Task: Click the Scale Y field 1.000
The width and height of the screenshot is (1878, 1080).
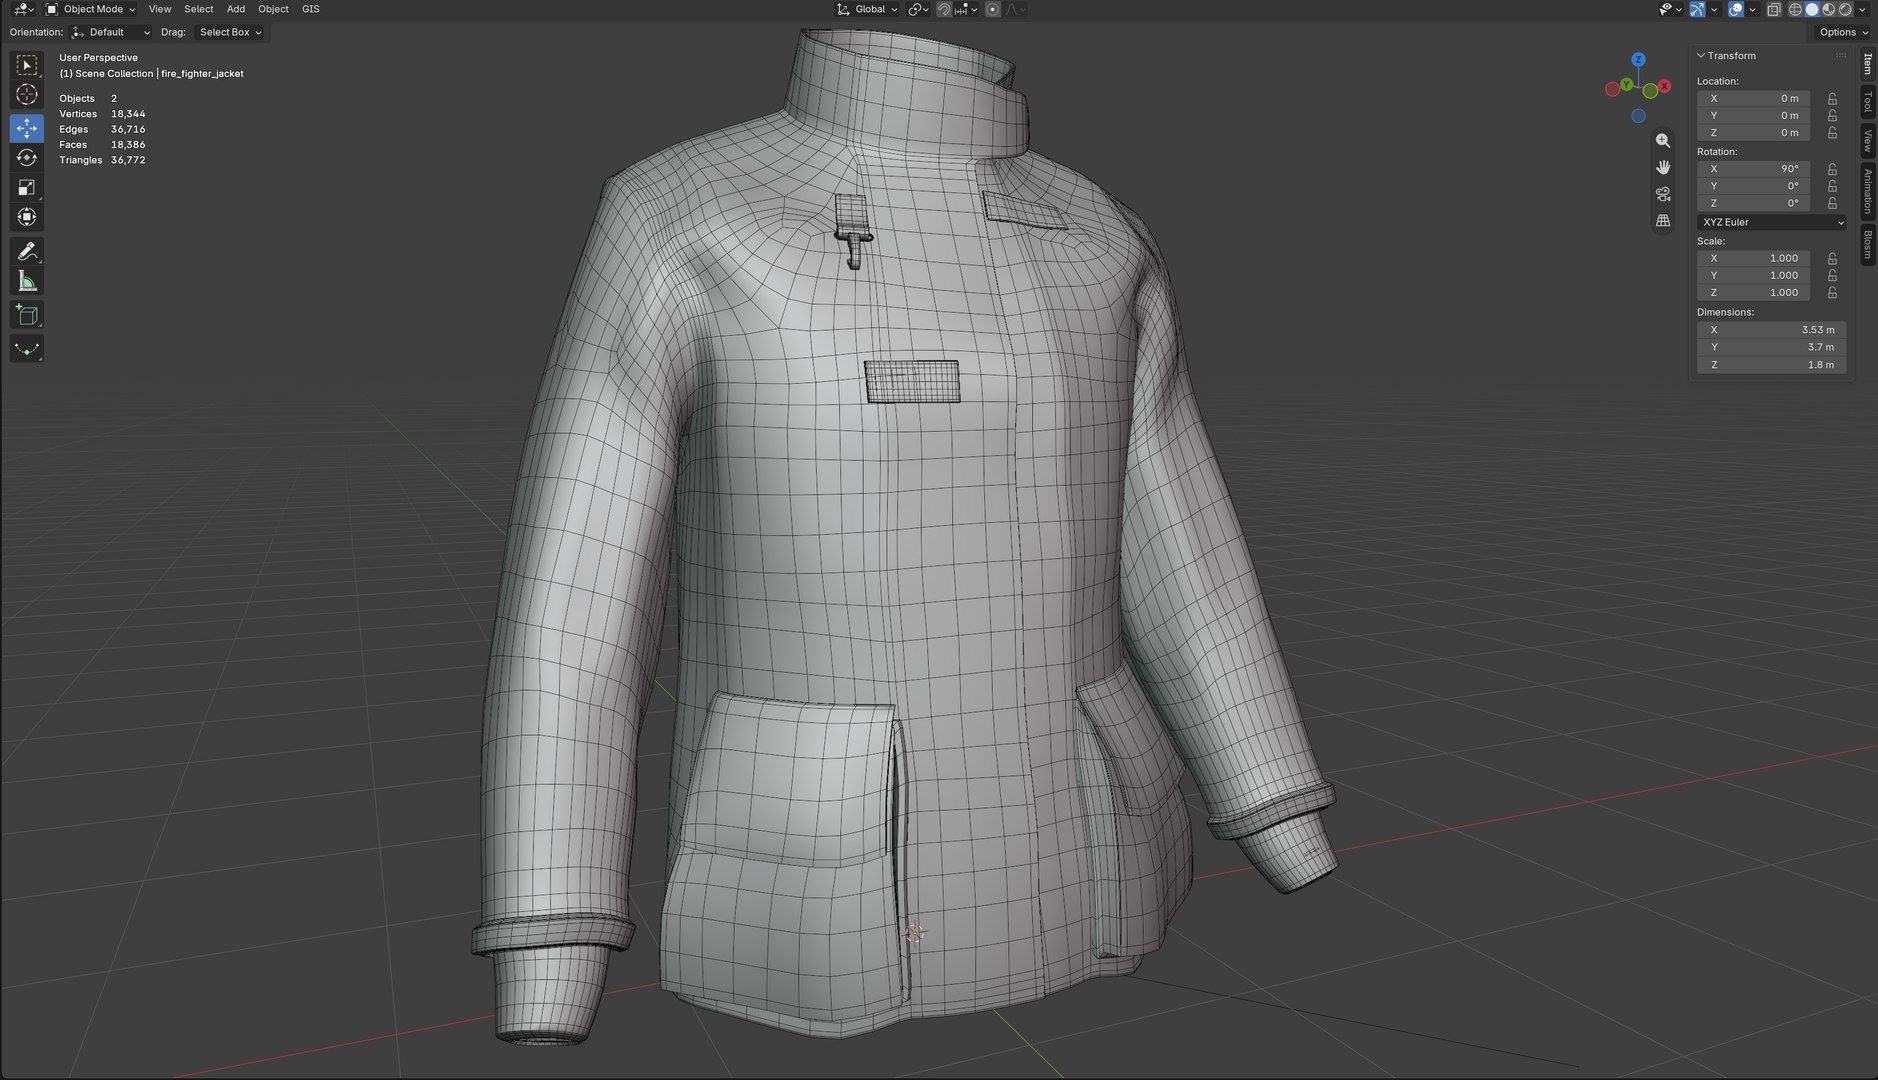Action: point(1753,275)
